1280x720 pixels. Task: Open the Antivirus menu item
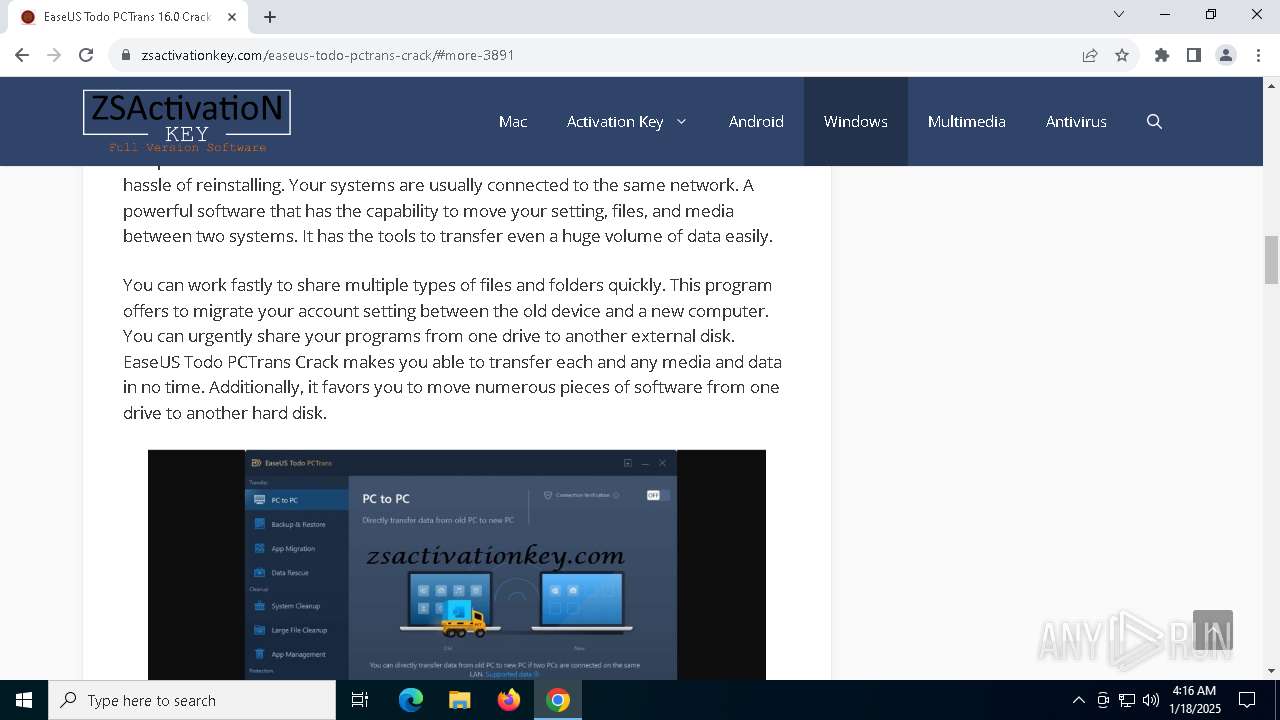1076,121
